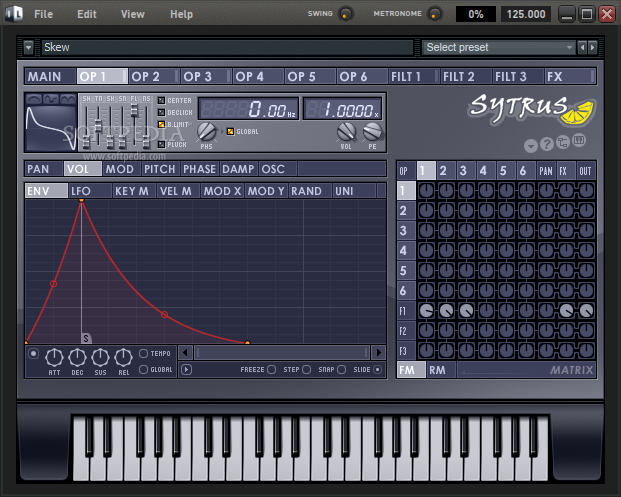This screenshot has width=621, height=497.
Task: Switch to the OP 2 tab
Action: point(154,76)
